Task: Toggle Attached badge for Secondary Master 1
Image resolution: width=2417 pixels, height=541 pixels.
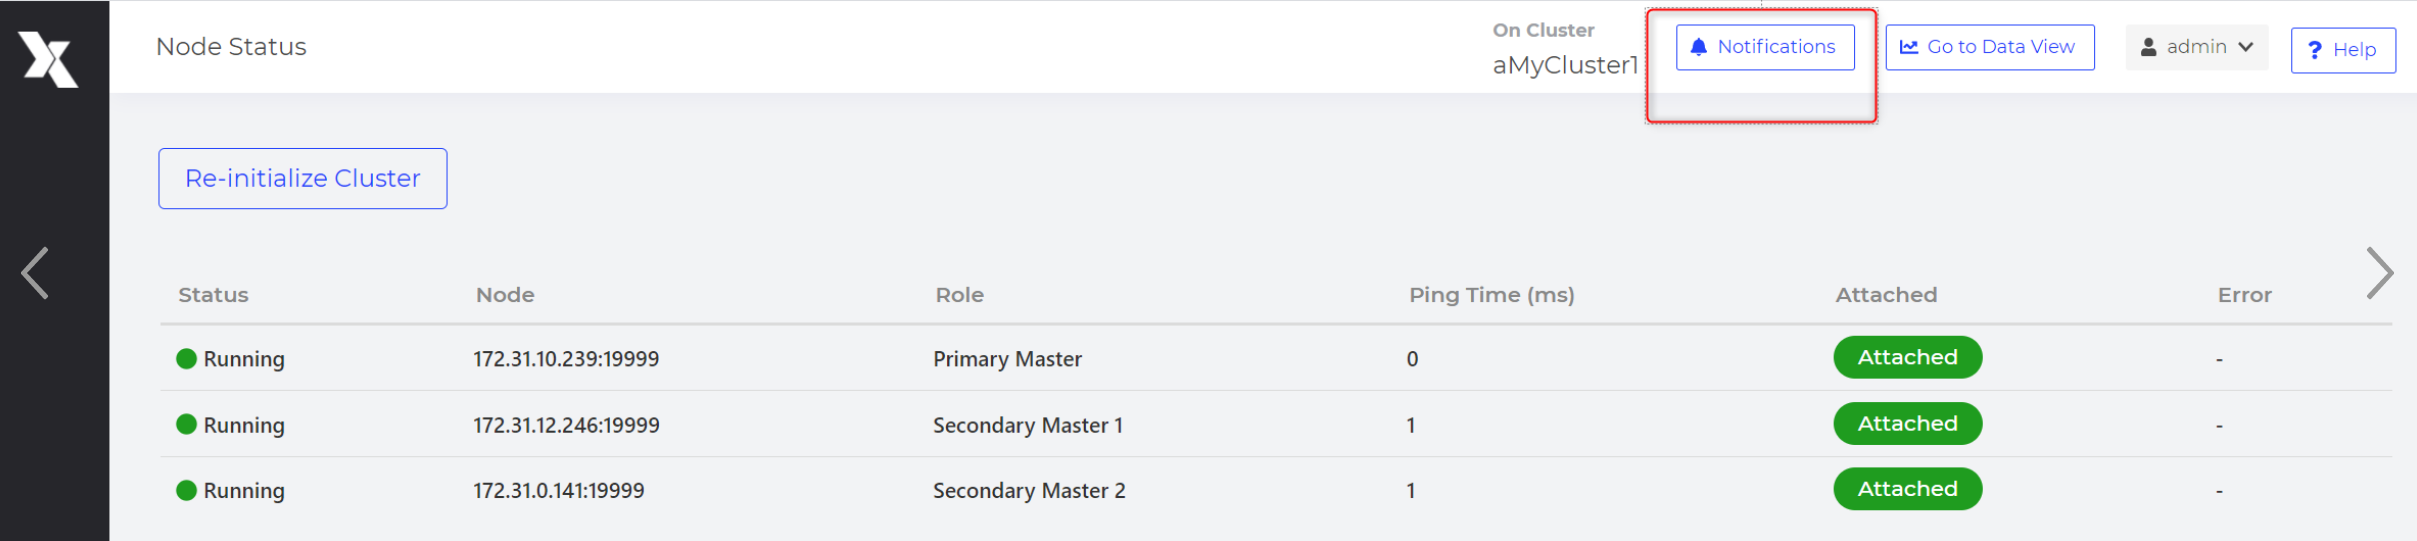Action: click(1908, 423)
